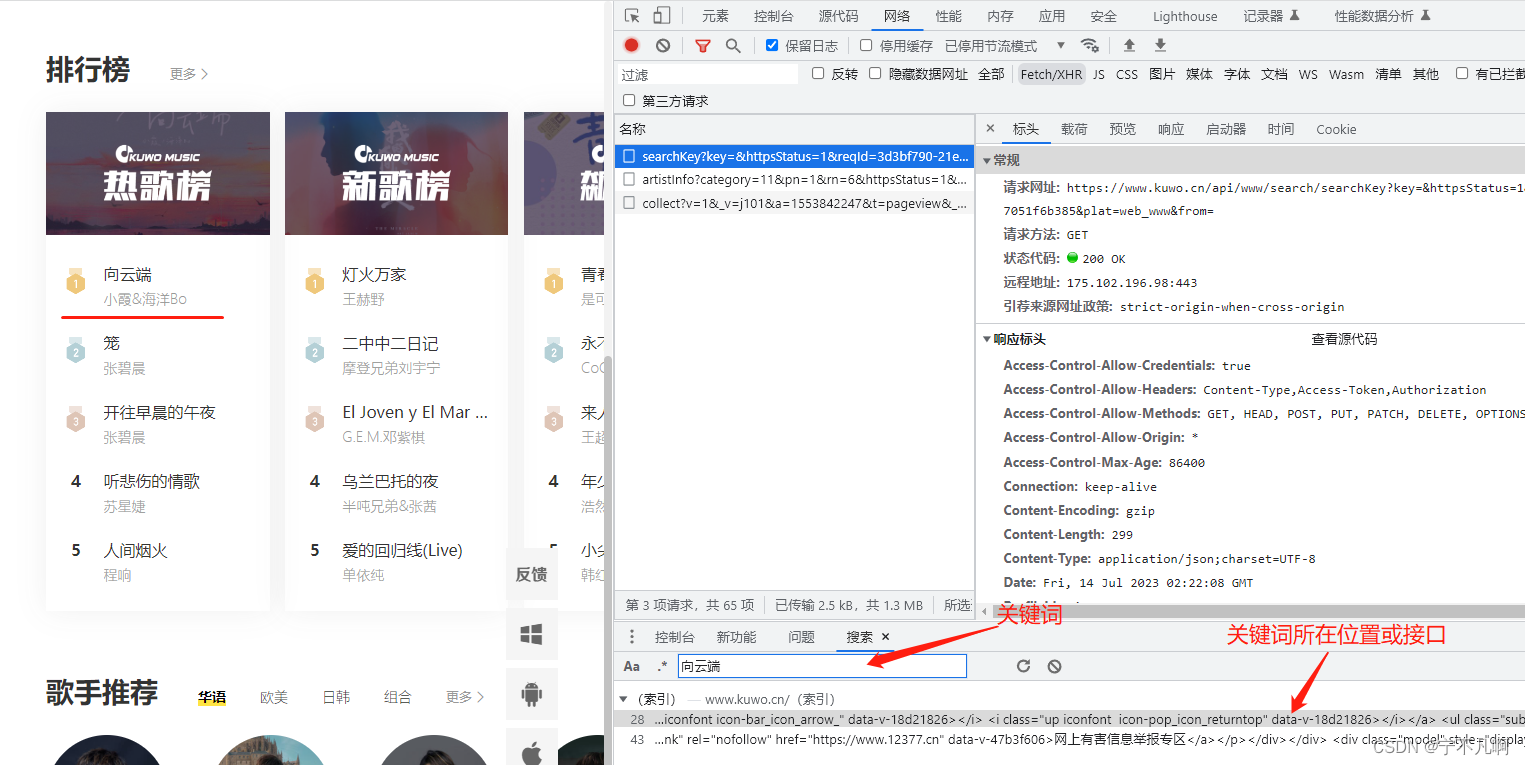Click the 反馈 feedback button
The height and width of the screenshot is (765, 1525).
point(531,574)
